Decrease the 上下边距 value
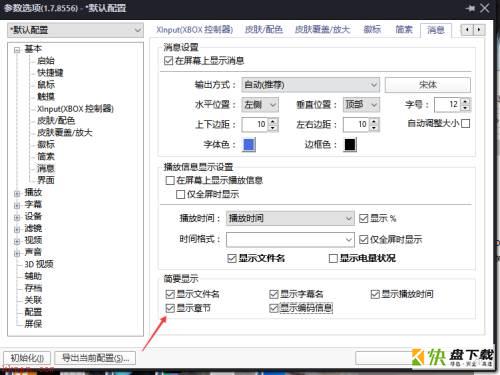Viewport: 500px width, 375px height. click(x=273, y=128)
